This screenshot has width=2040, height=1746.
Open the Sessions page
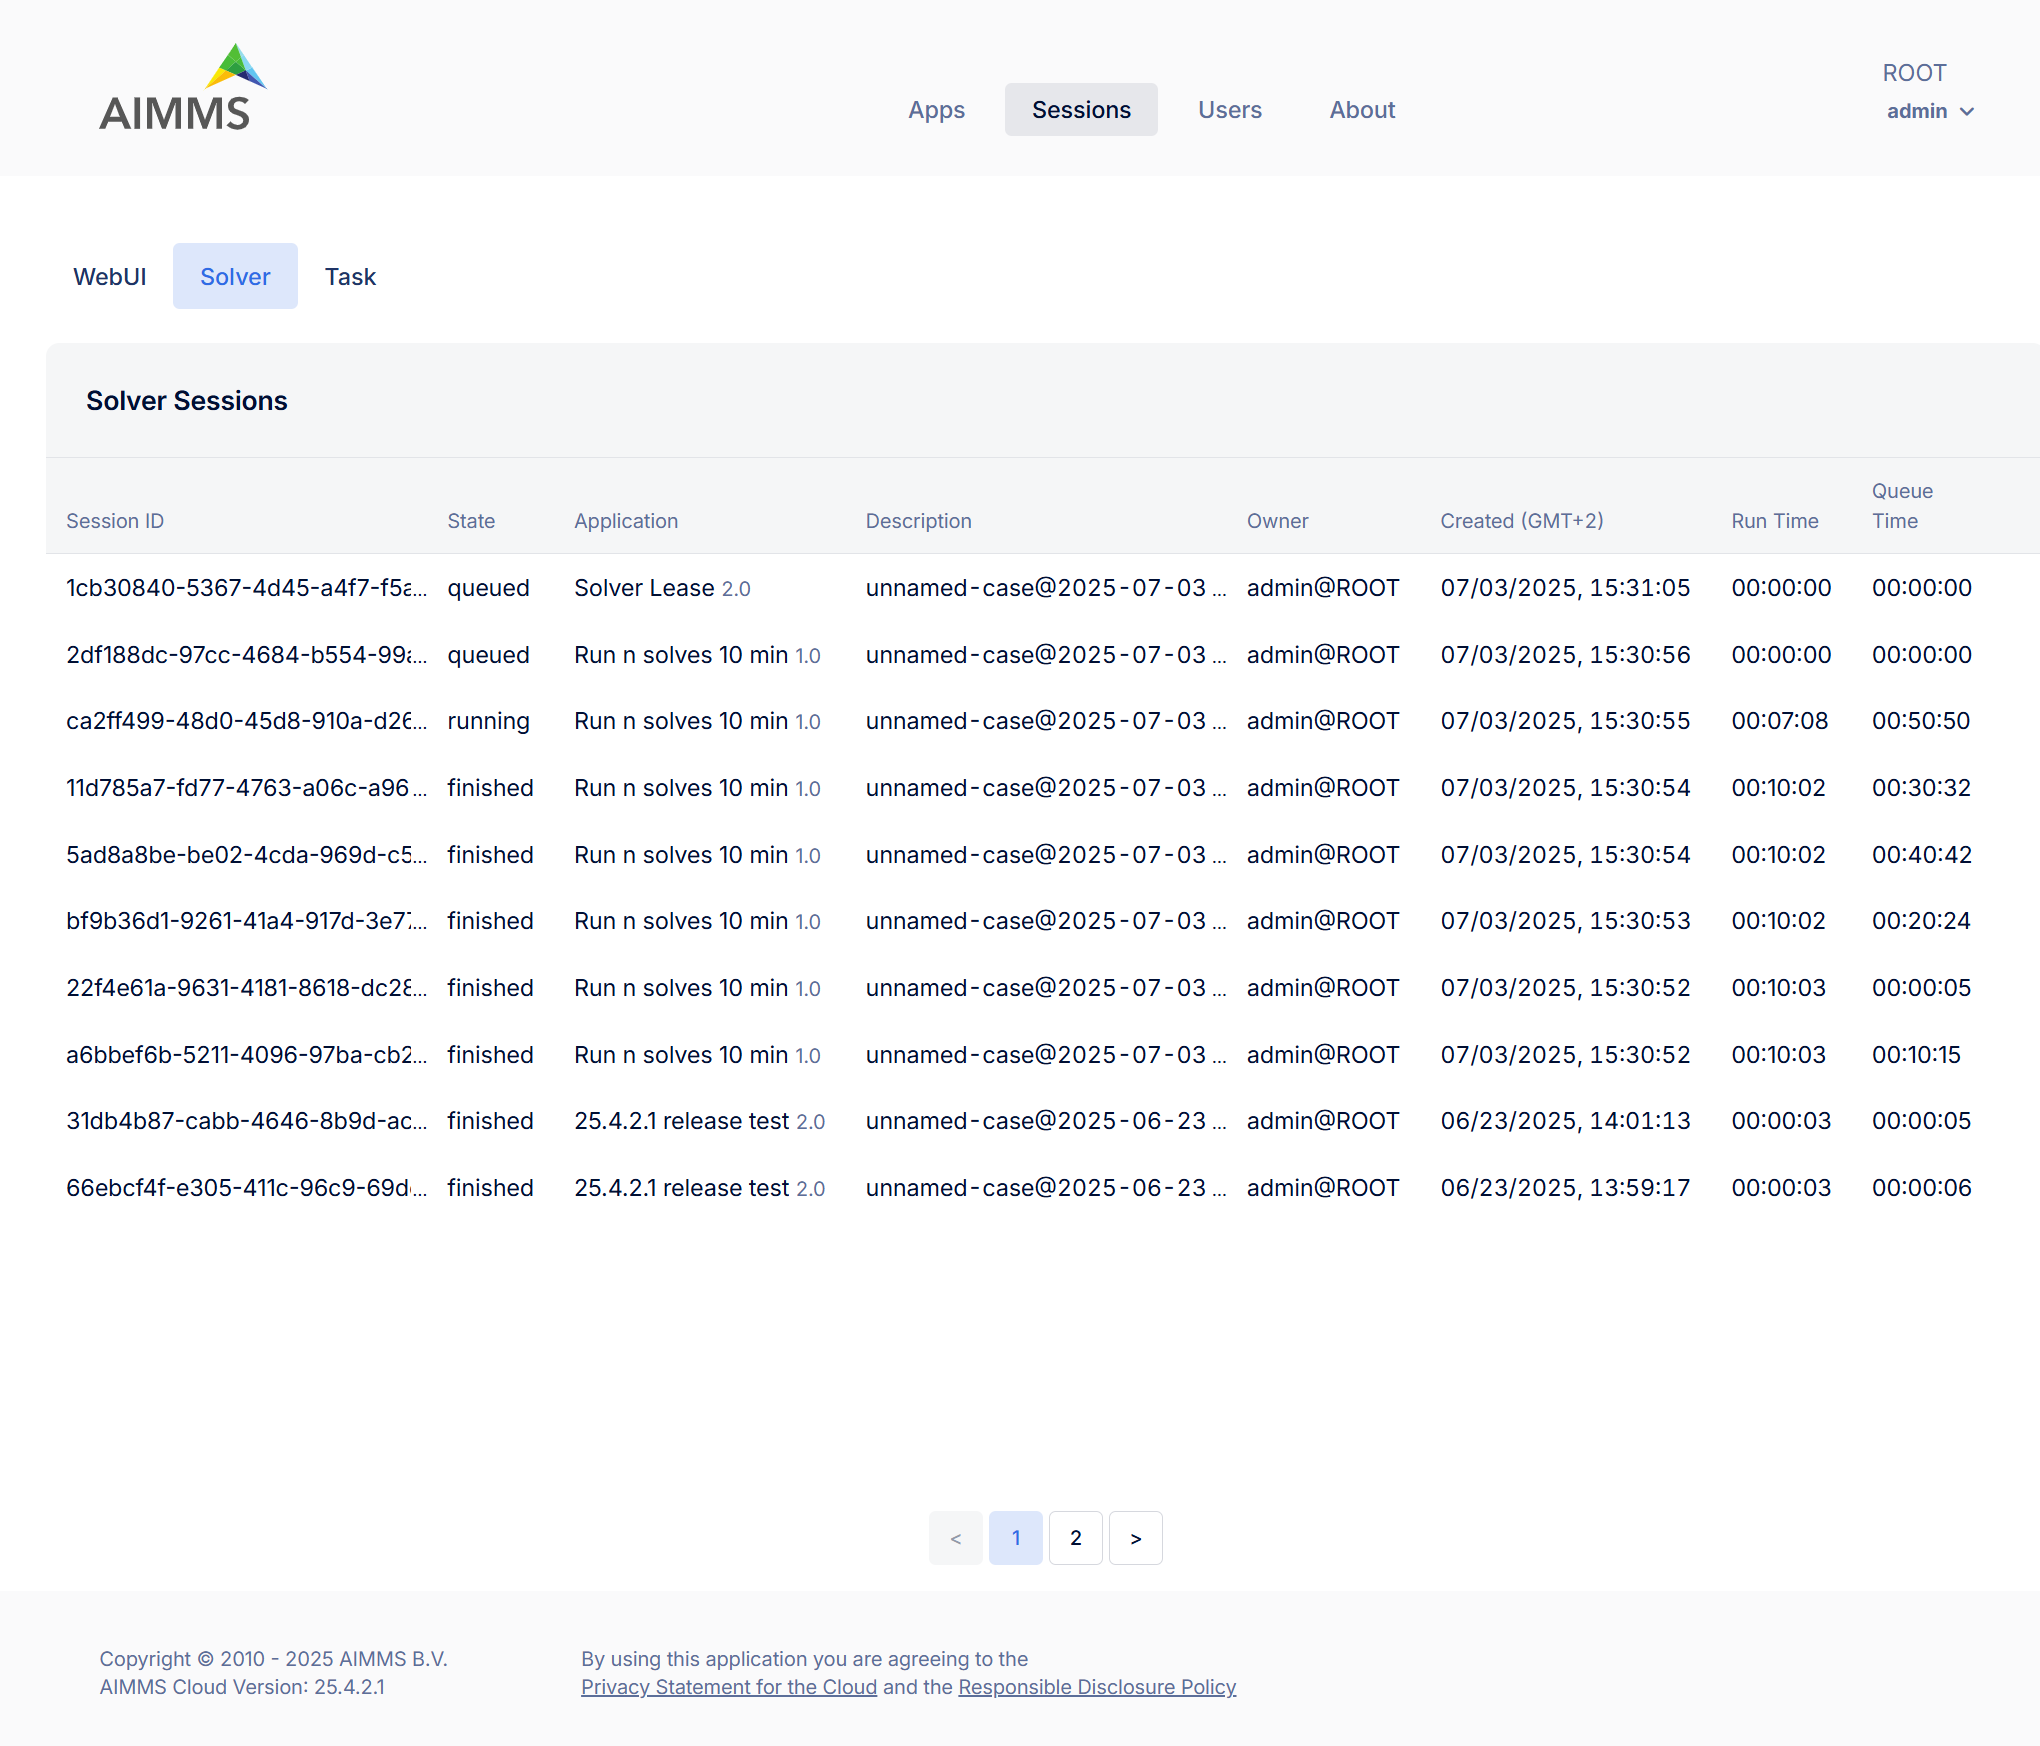(1081, 110)
